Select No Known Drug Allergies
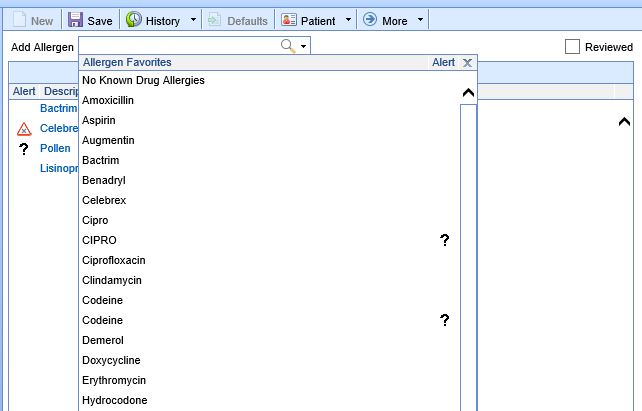This screenshot has width=642, height=411. (x=143, y=80)
